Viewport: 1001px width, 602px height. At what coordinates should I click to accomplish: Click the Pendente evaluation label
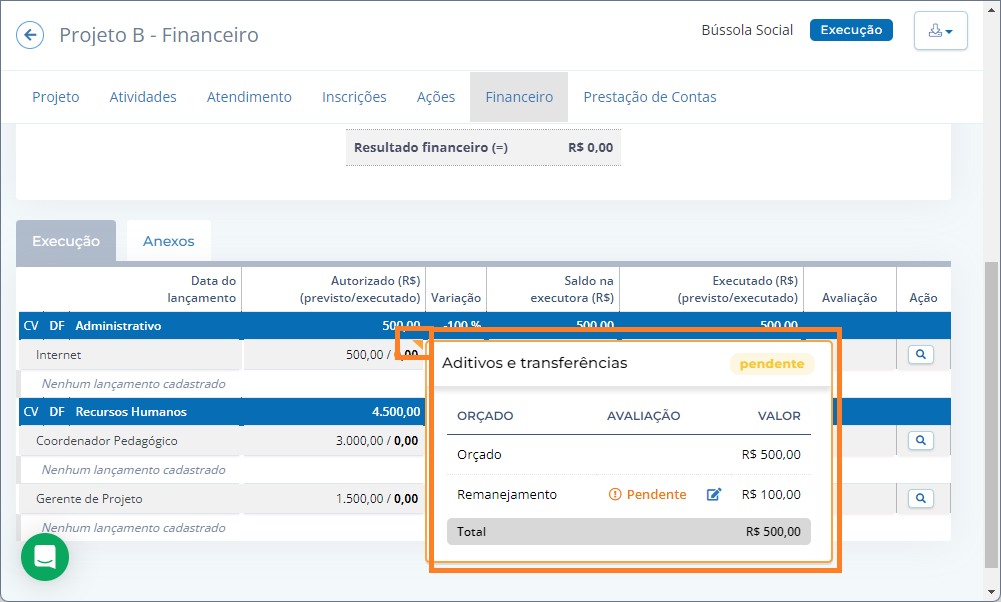click(656, 494)
